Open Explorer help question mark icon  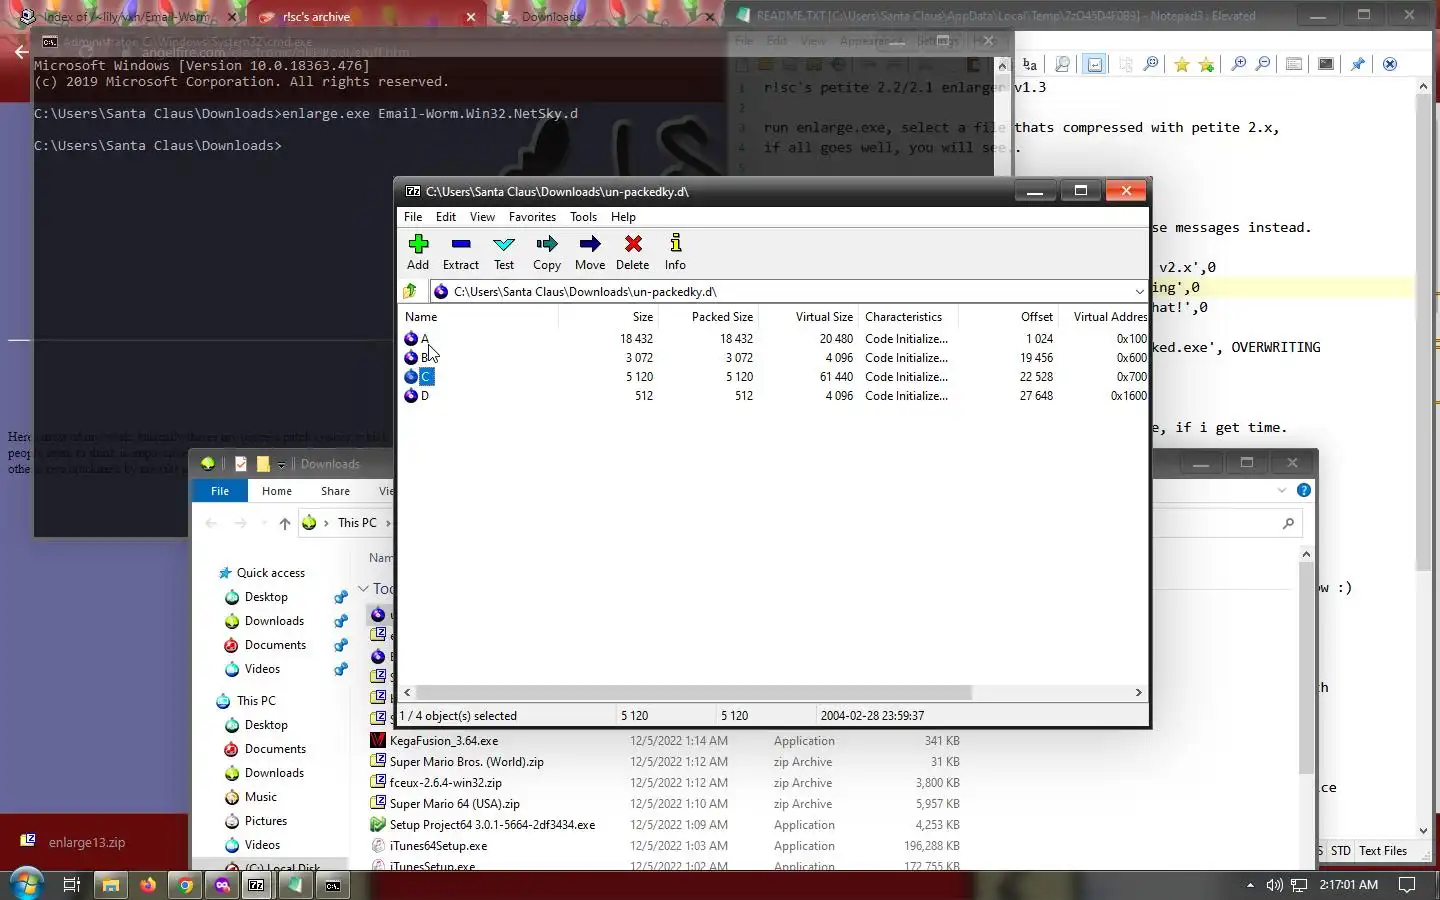(x=1304, y=490)
